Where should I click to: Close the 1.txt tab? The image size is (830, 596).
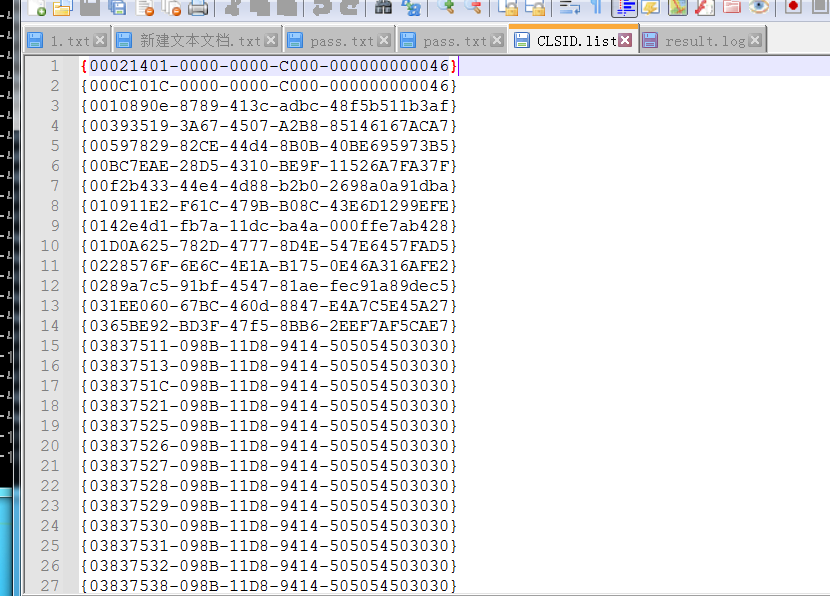[x=100, y=40]
